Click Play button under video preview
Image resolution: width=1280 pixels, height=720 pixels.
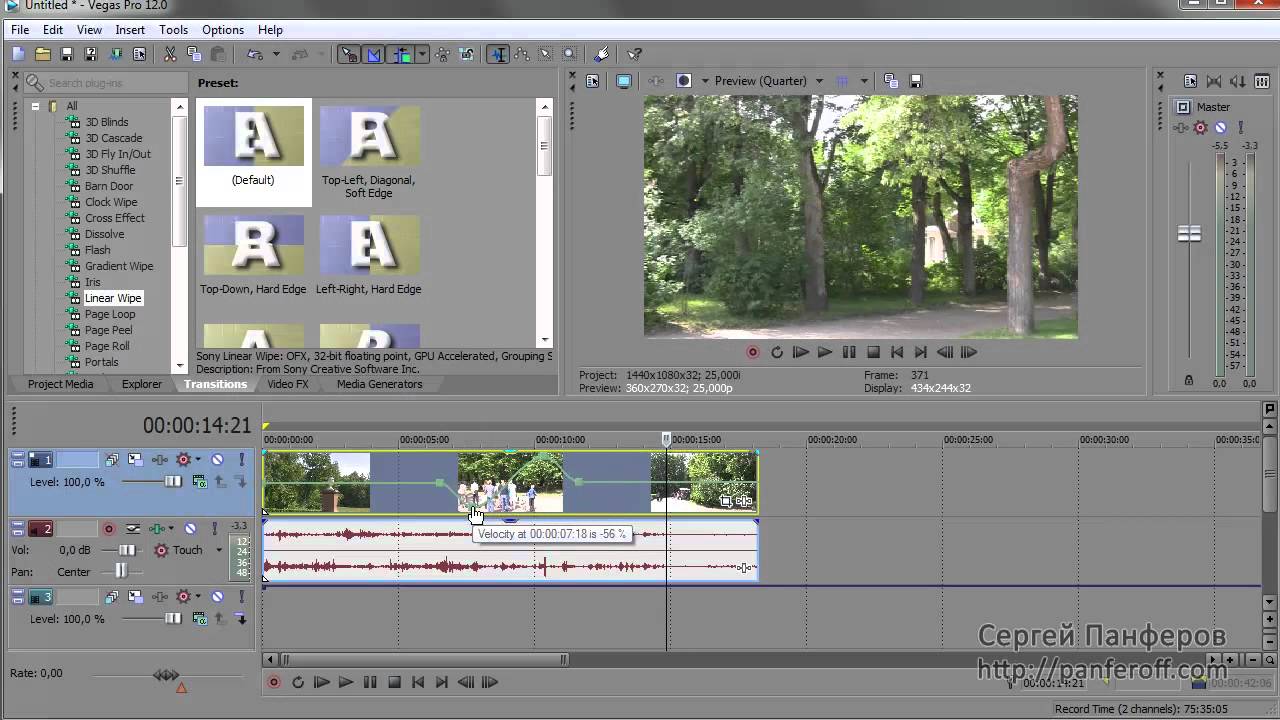point(825,352)
